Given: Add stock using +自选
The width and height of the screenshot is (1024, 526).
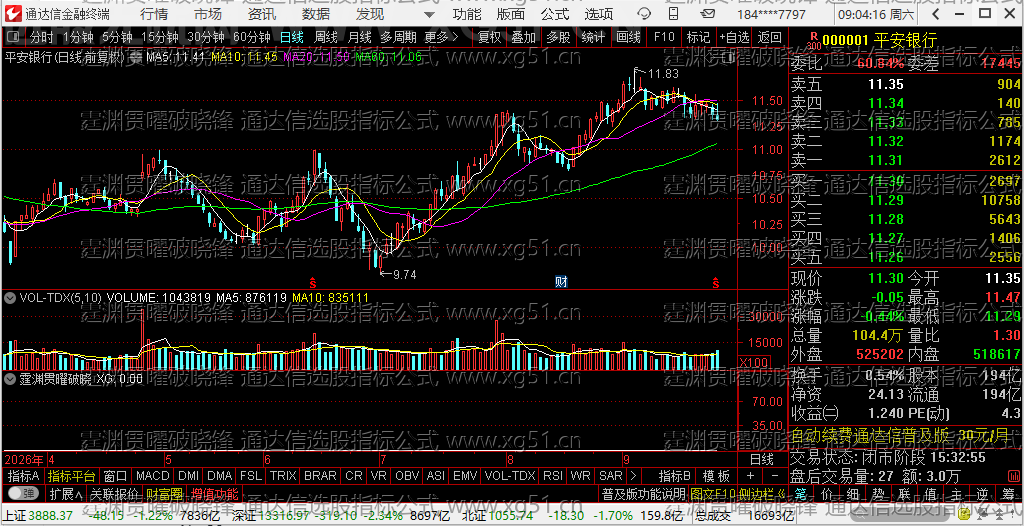Looking at the screenshot, I should 734,37.
